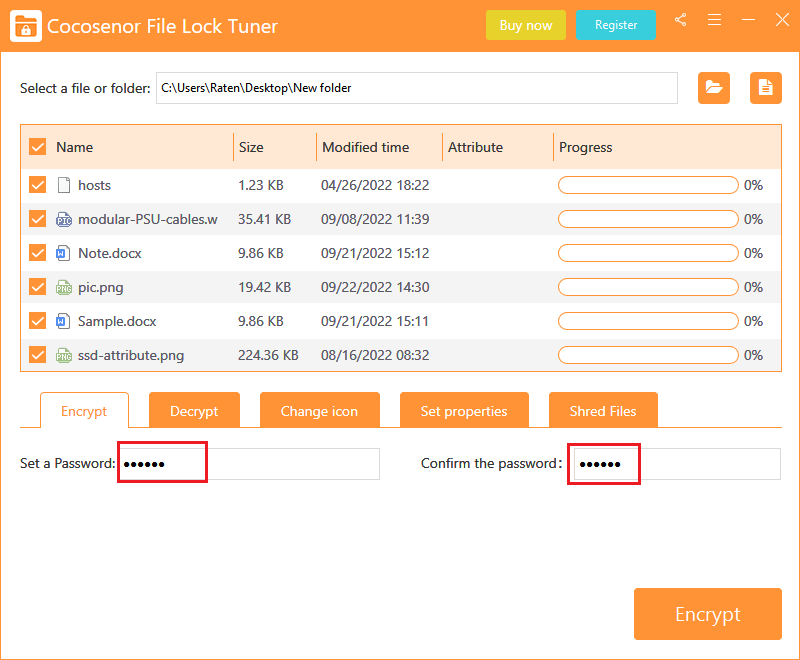The height and width of the screenshot is (660, 800).
Task: Click the 35.41 KB size cell
Action: (x=264, y=219)
